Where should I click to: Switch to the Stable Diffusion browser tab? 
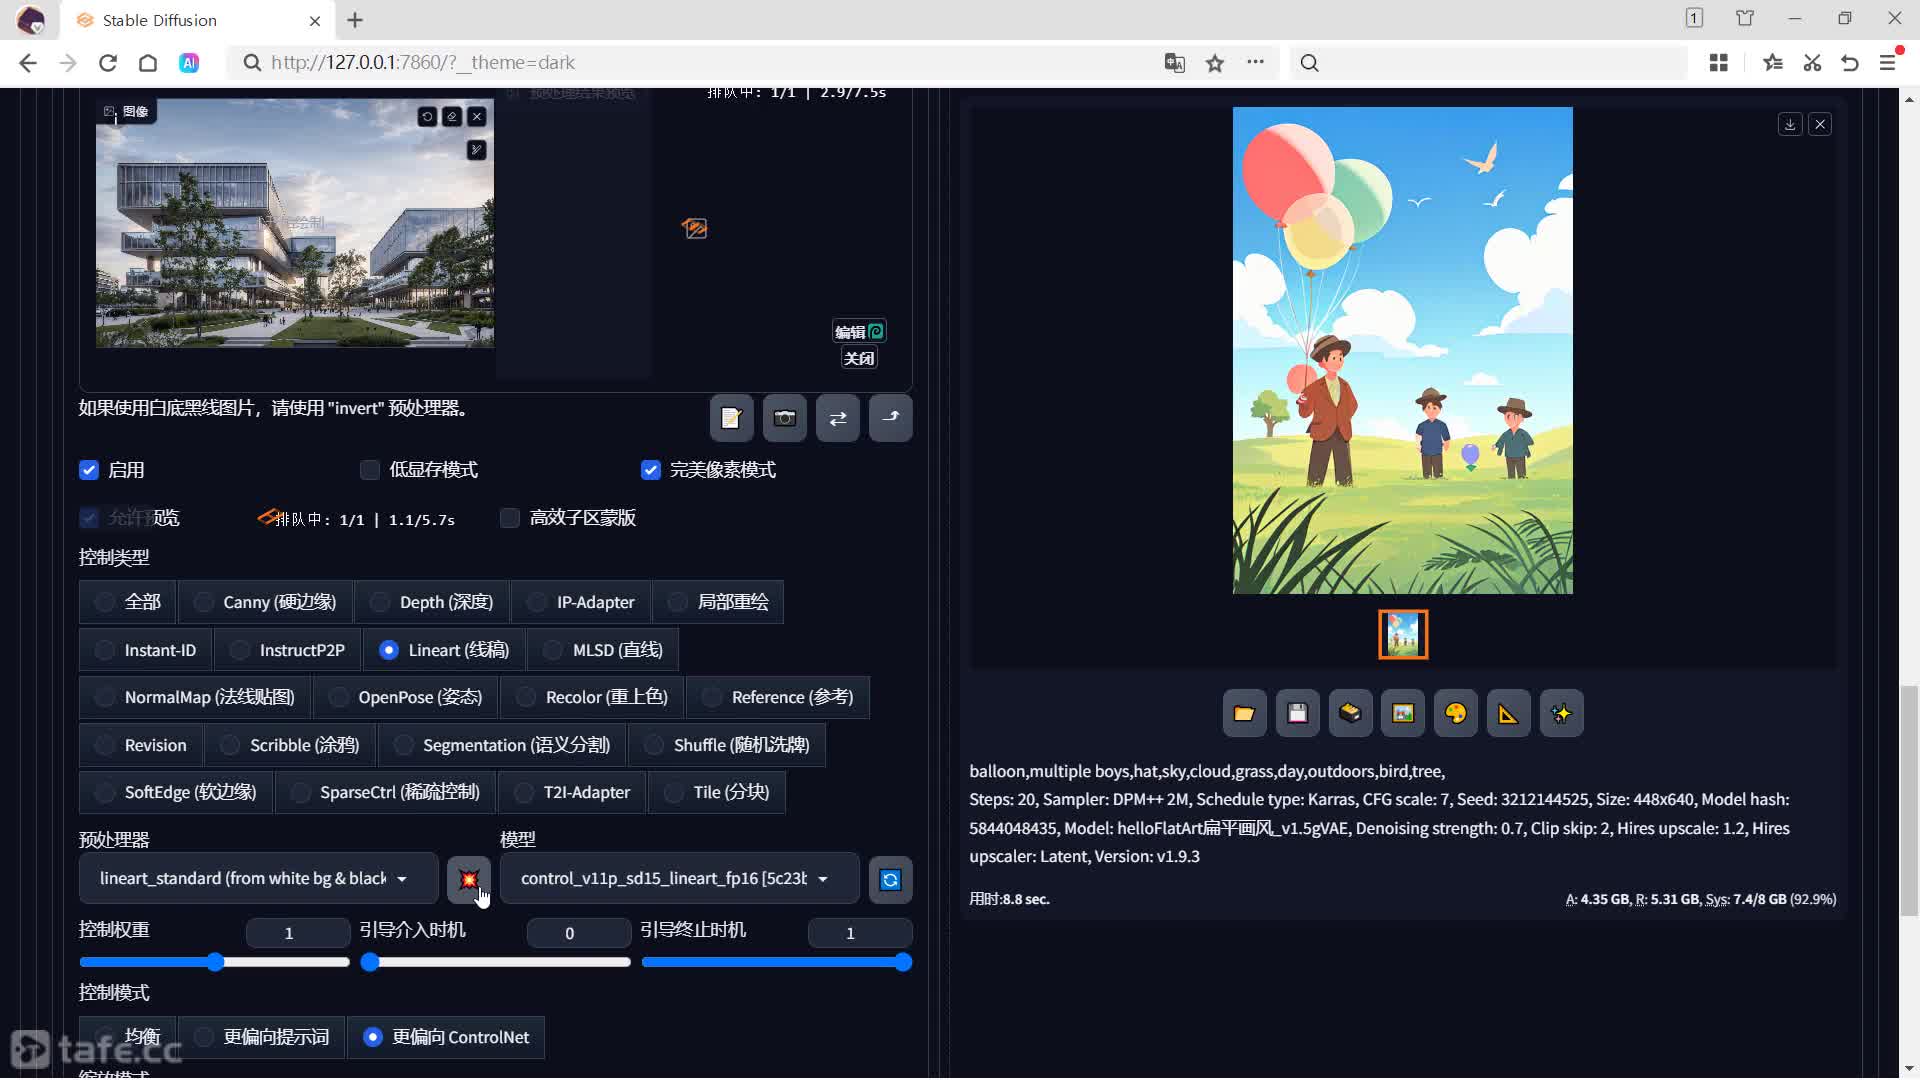click(198, 20)
